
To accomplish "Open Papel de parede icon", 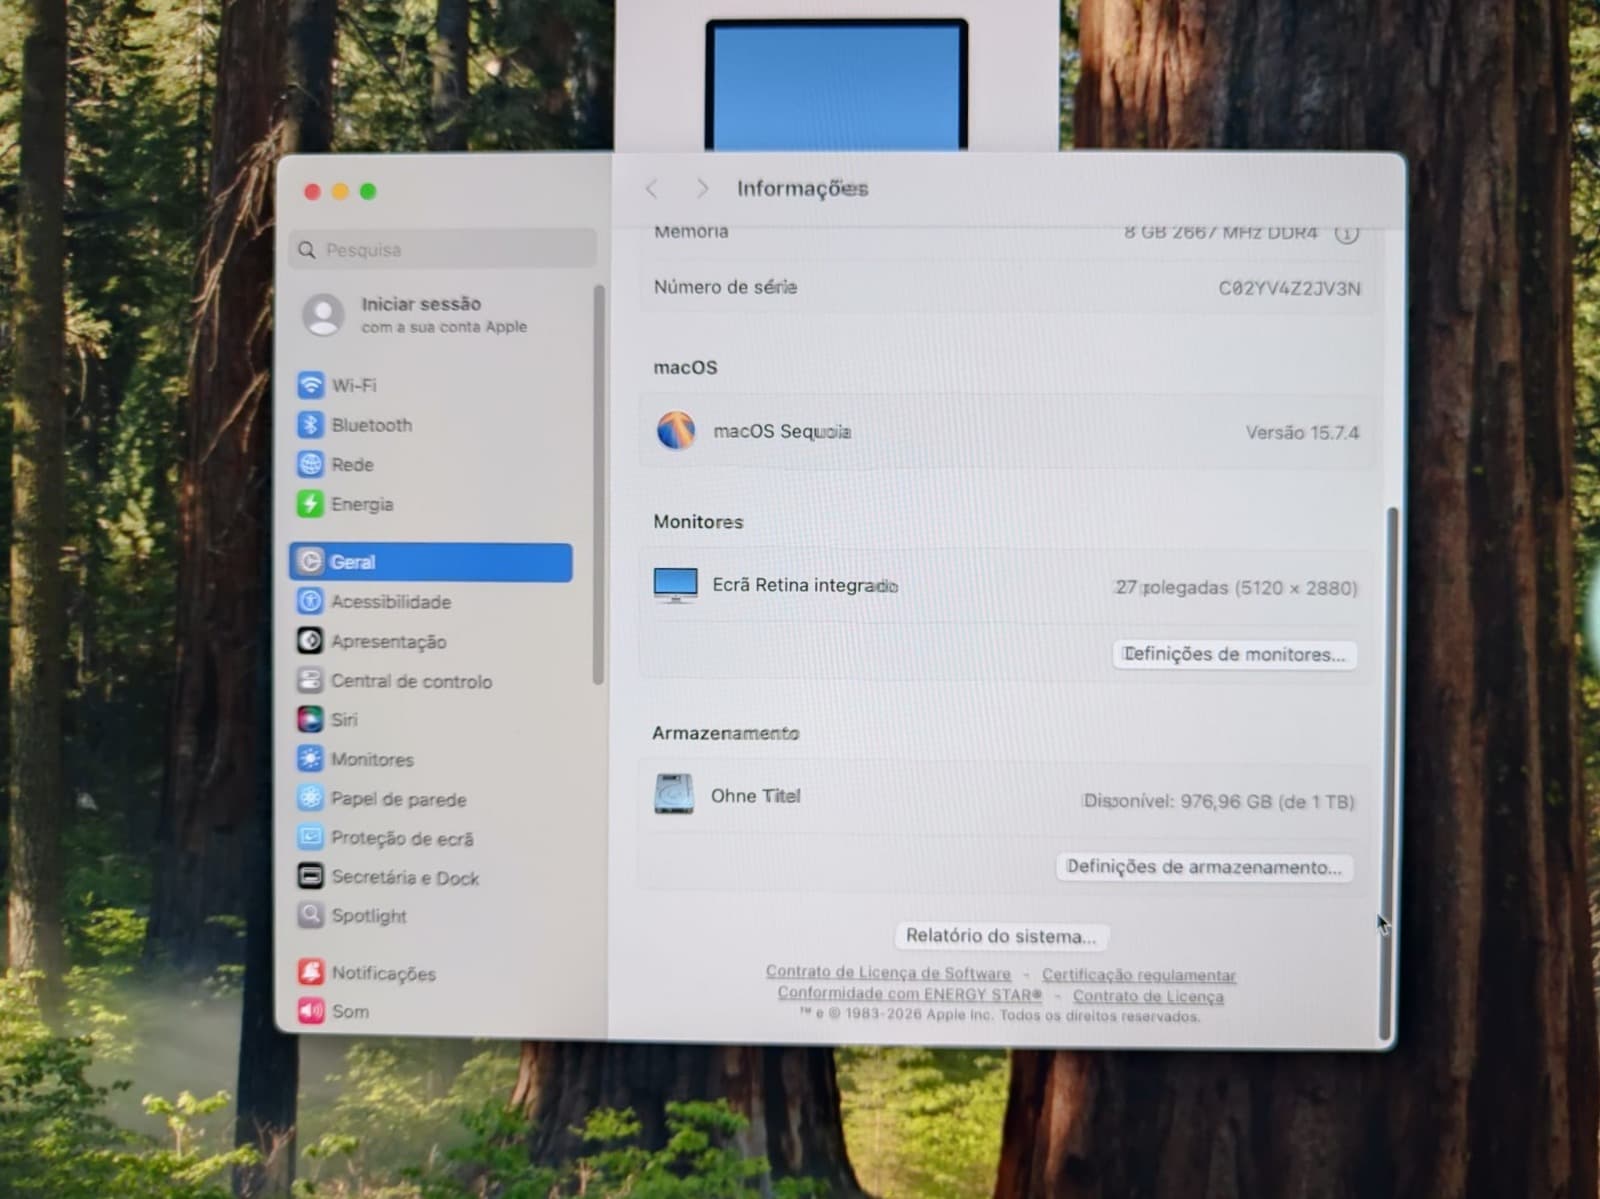I will pyautogui.click(x=310, y=798).
